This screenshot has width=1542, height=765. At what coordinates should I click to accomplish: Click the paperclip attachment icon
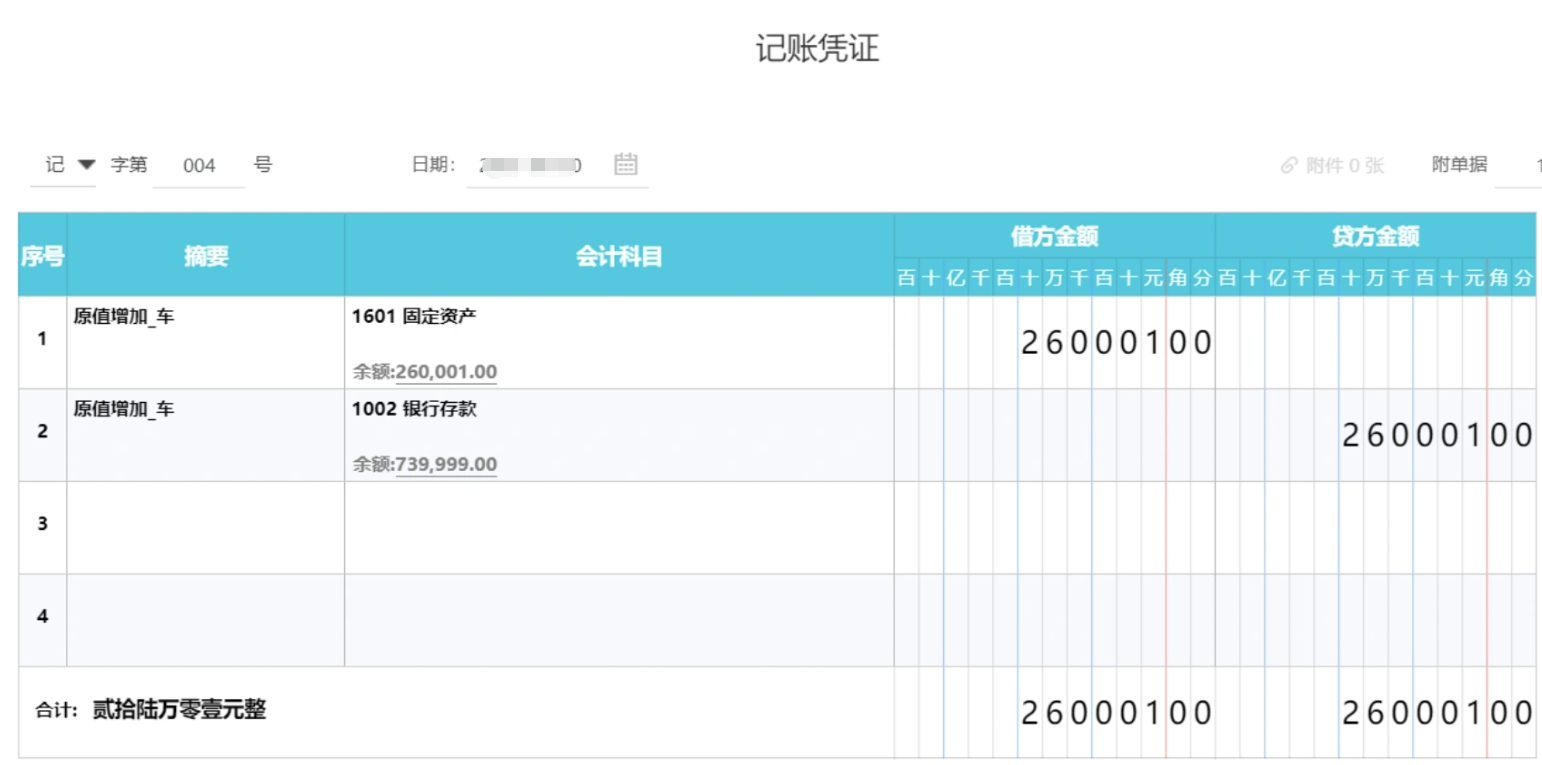tap(1288, 165)
